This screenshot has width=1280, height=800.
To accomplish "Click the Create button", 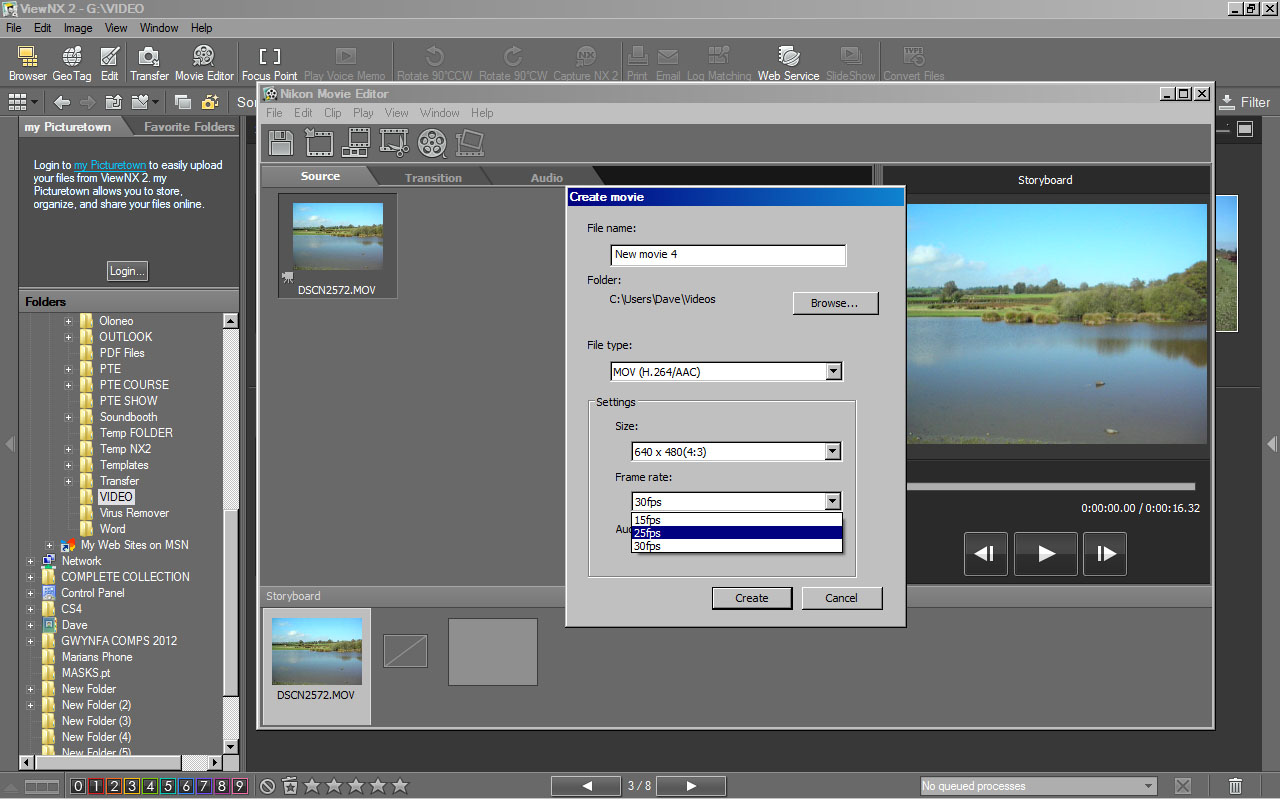I will tap(752, 598).
